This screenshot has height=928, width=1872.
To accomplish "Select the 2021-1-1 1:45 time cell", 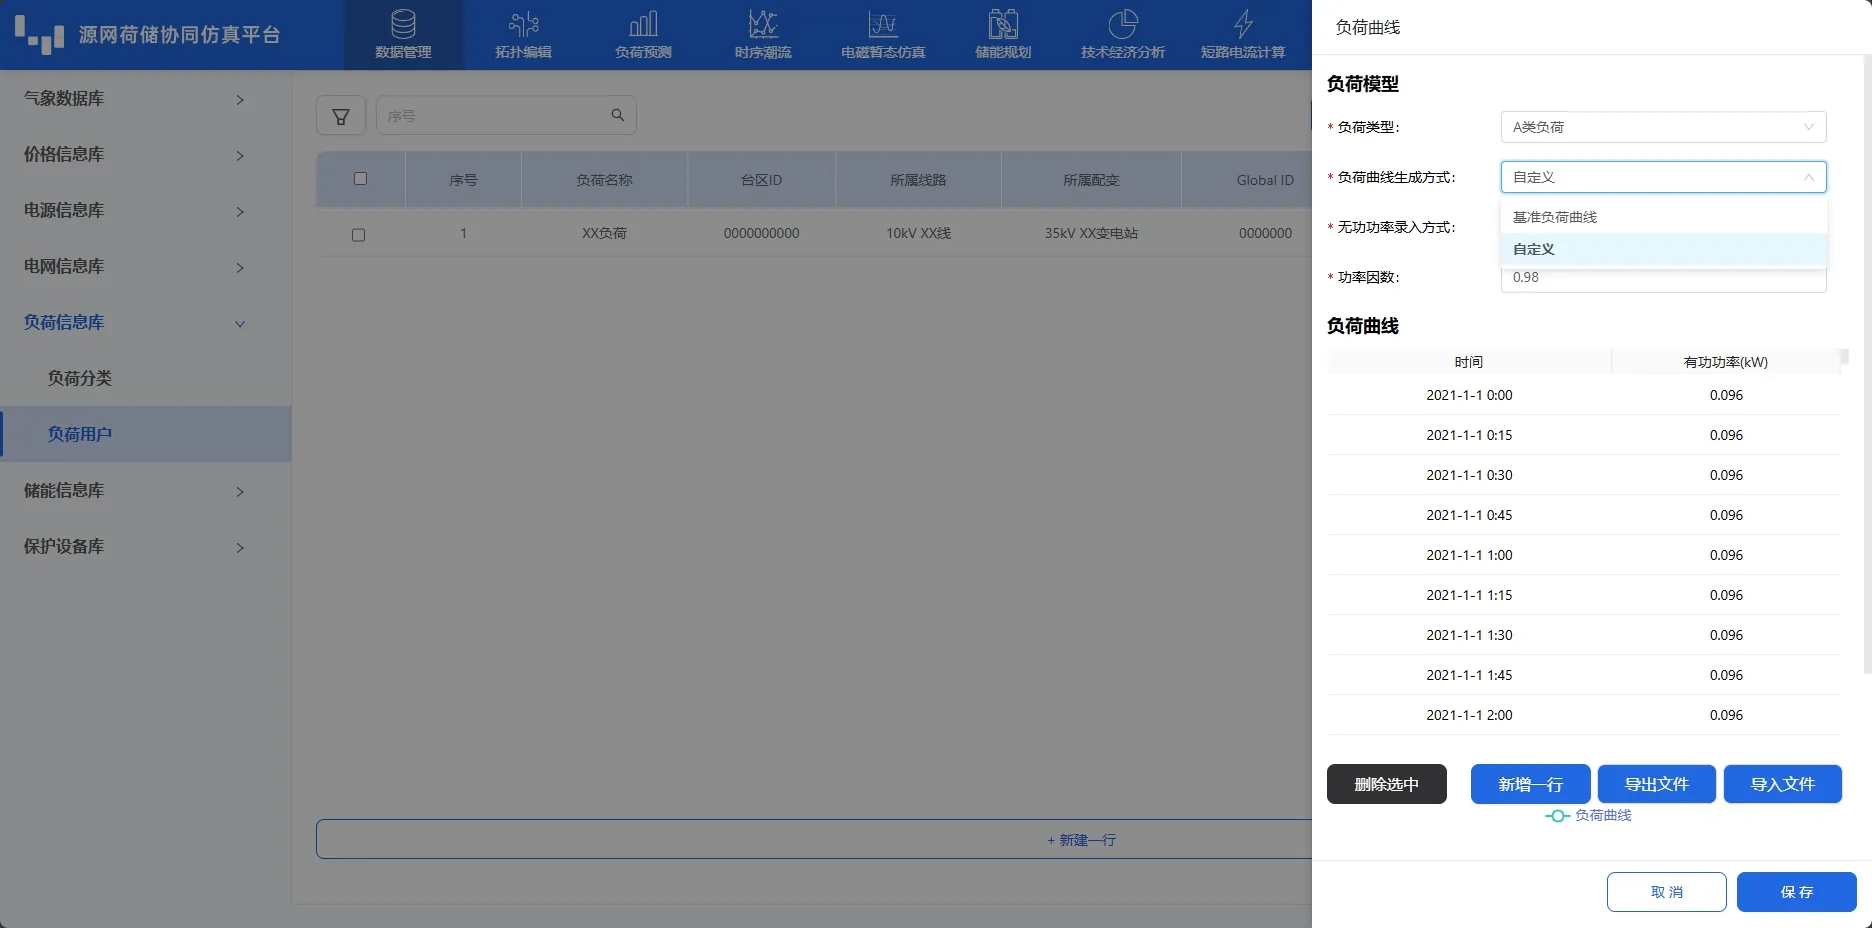I will coord(1469,675).
